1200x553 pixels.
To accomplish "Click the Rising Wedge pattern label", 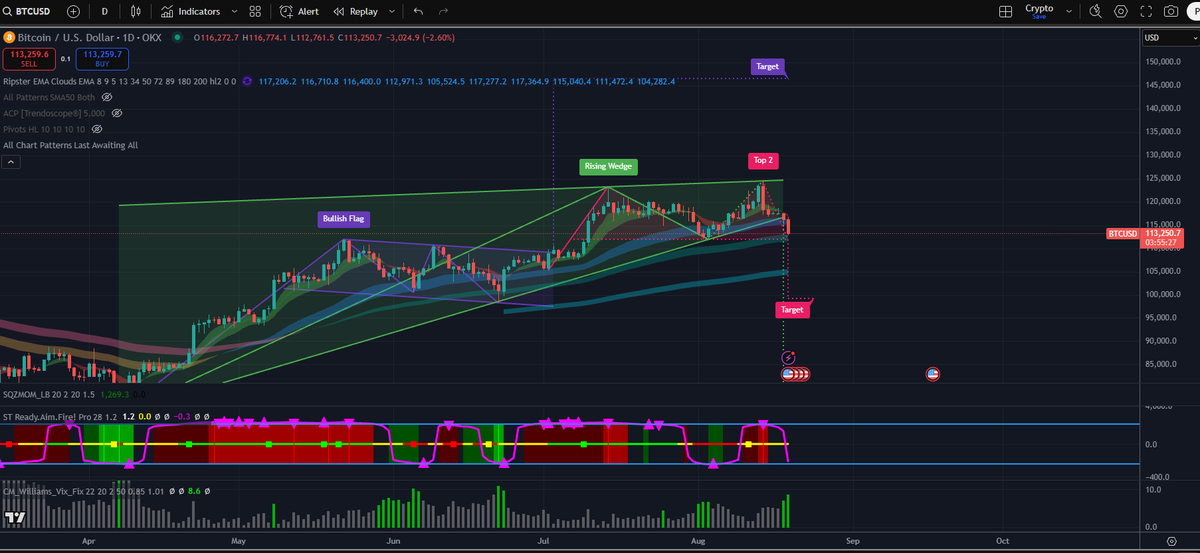I will (608, 166).
